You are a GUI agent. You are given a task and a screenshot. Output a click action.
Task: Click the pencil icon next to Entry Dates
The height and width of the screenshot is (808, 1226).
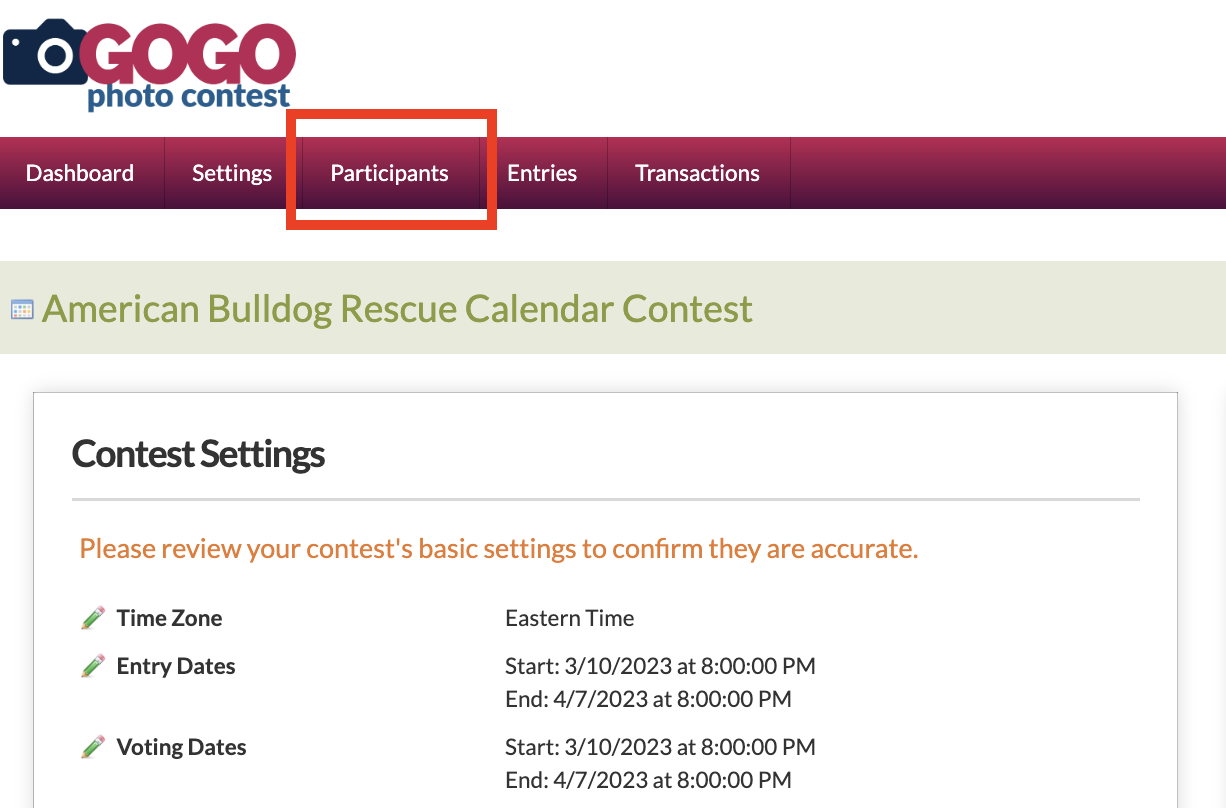[x=93, y=667]
